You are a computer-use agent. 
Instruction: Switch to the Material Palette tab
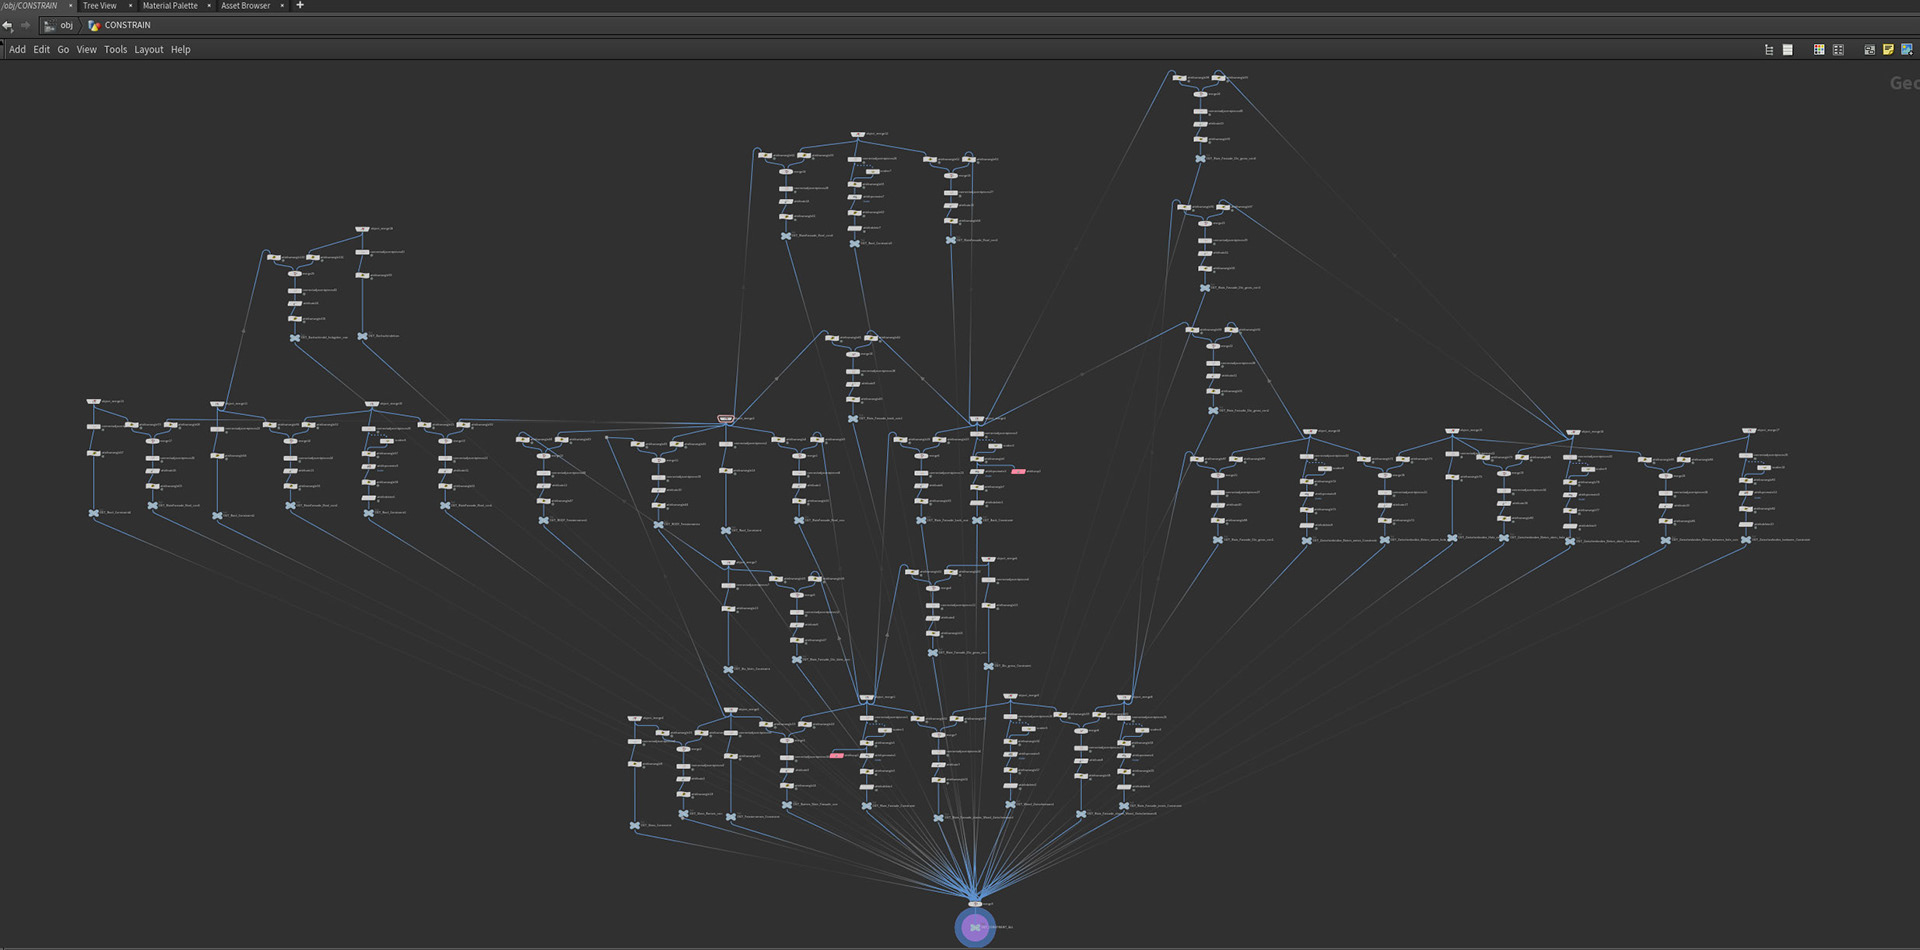(x=172, y=5)
